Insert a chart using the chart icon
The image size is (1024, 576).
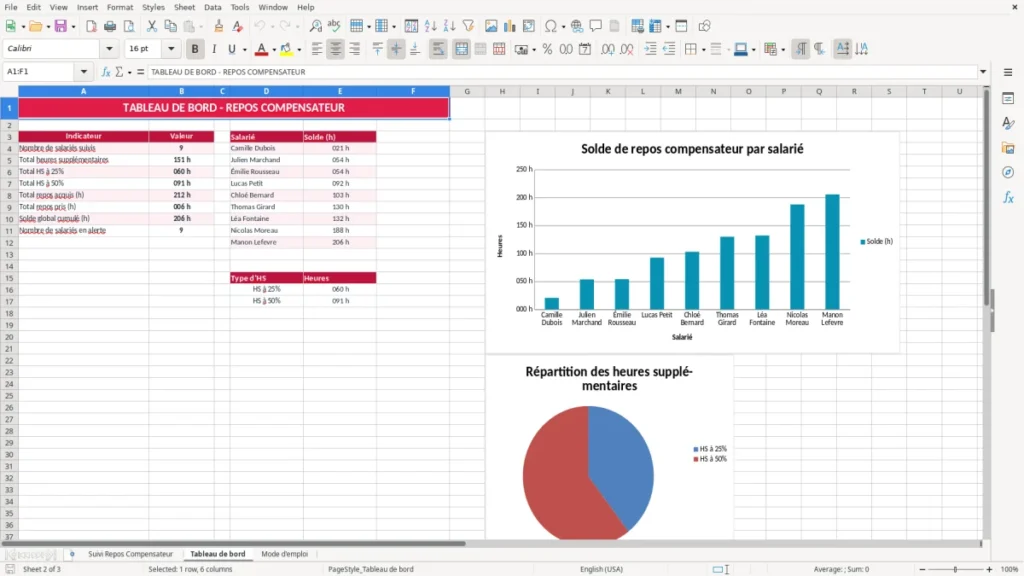(x=510, y=26)
